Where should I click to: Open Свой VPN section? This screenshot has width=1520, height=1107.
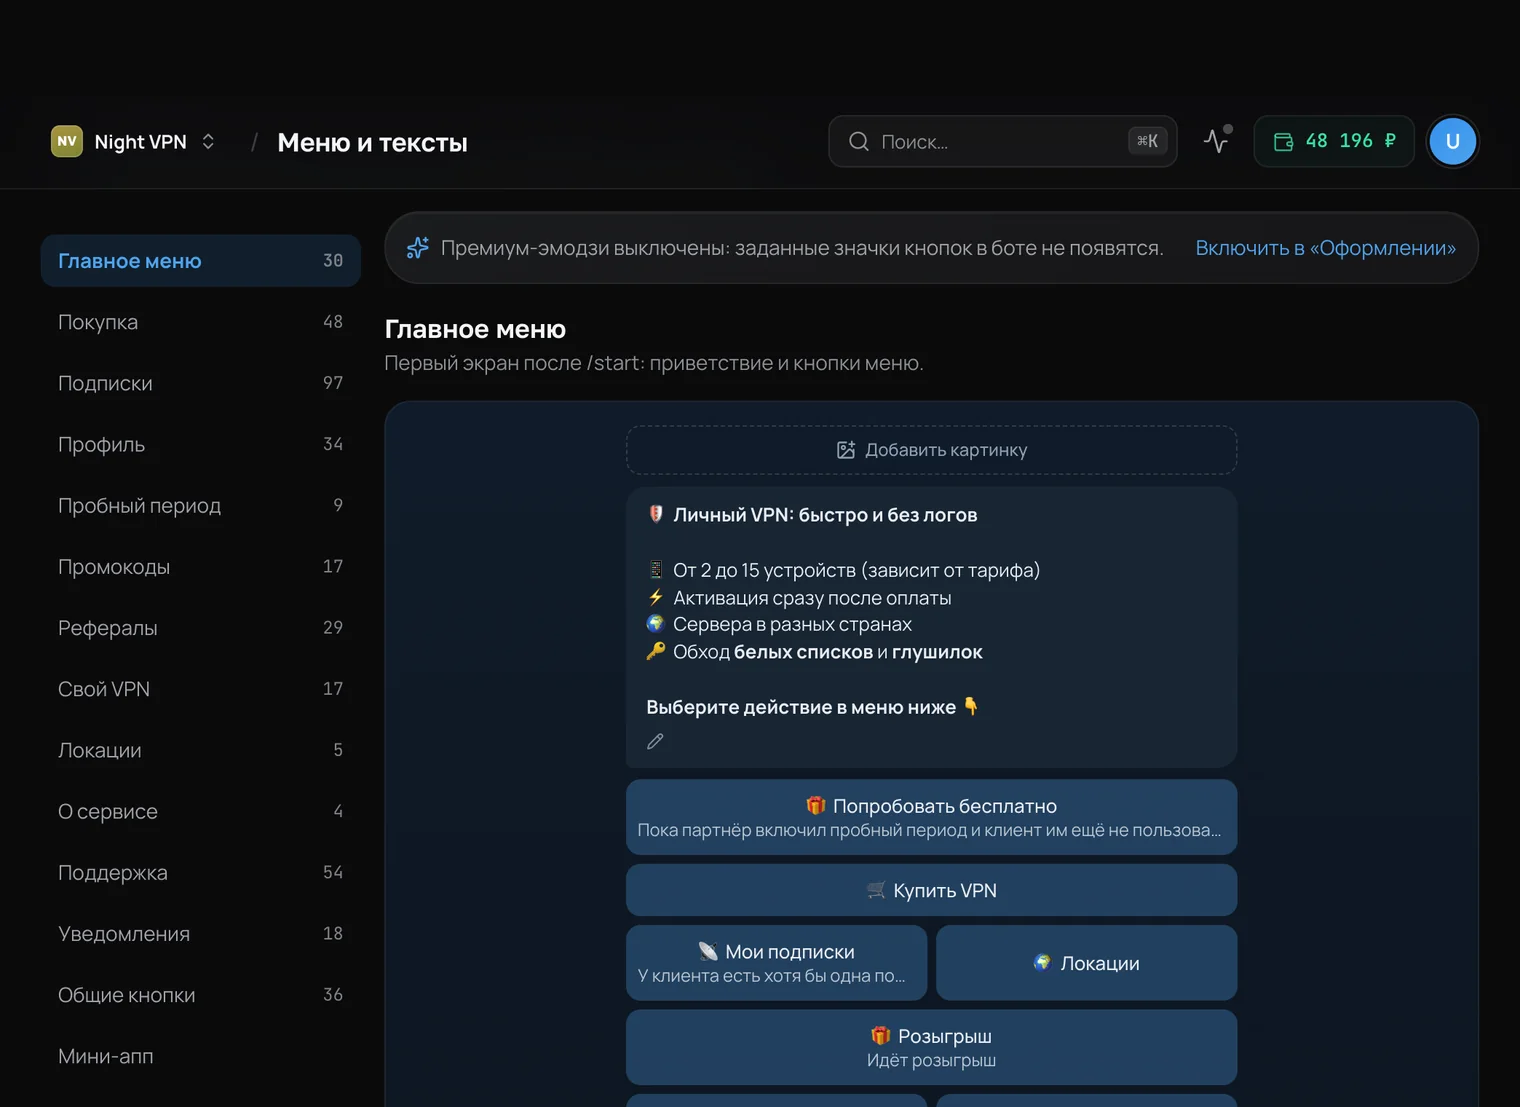coord(201,689)
